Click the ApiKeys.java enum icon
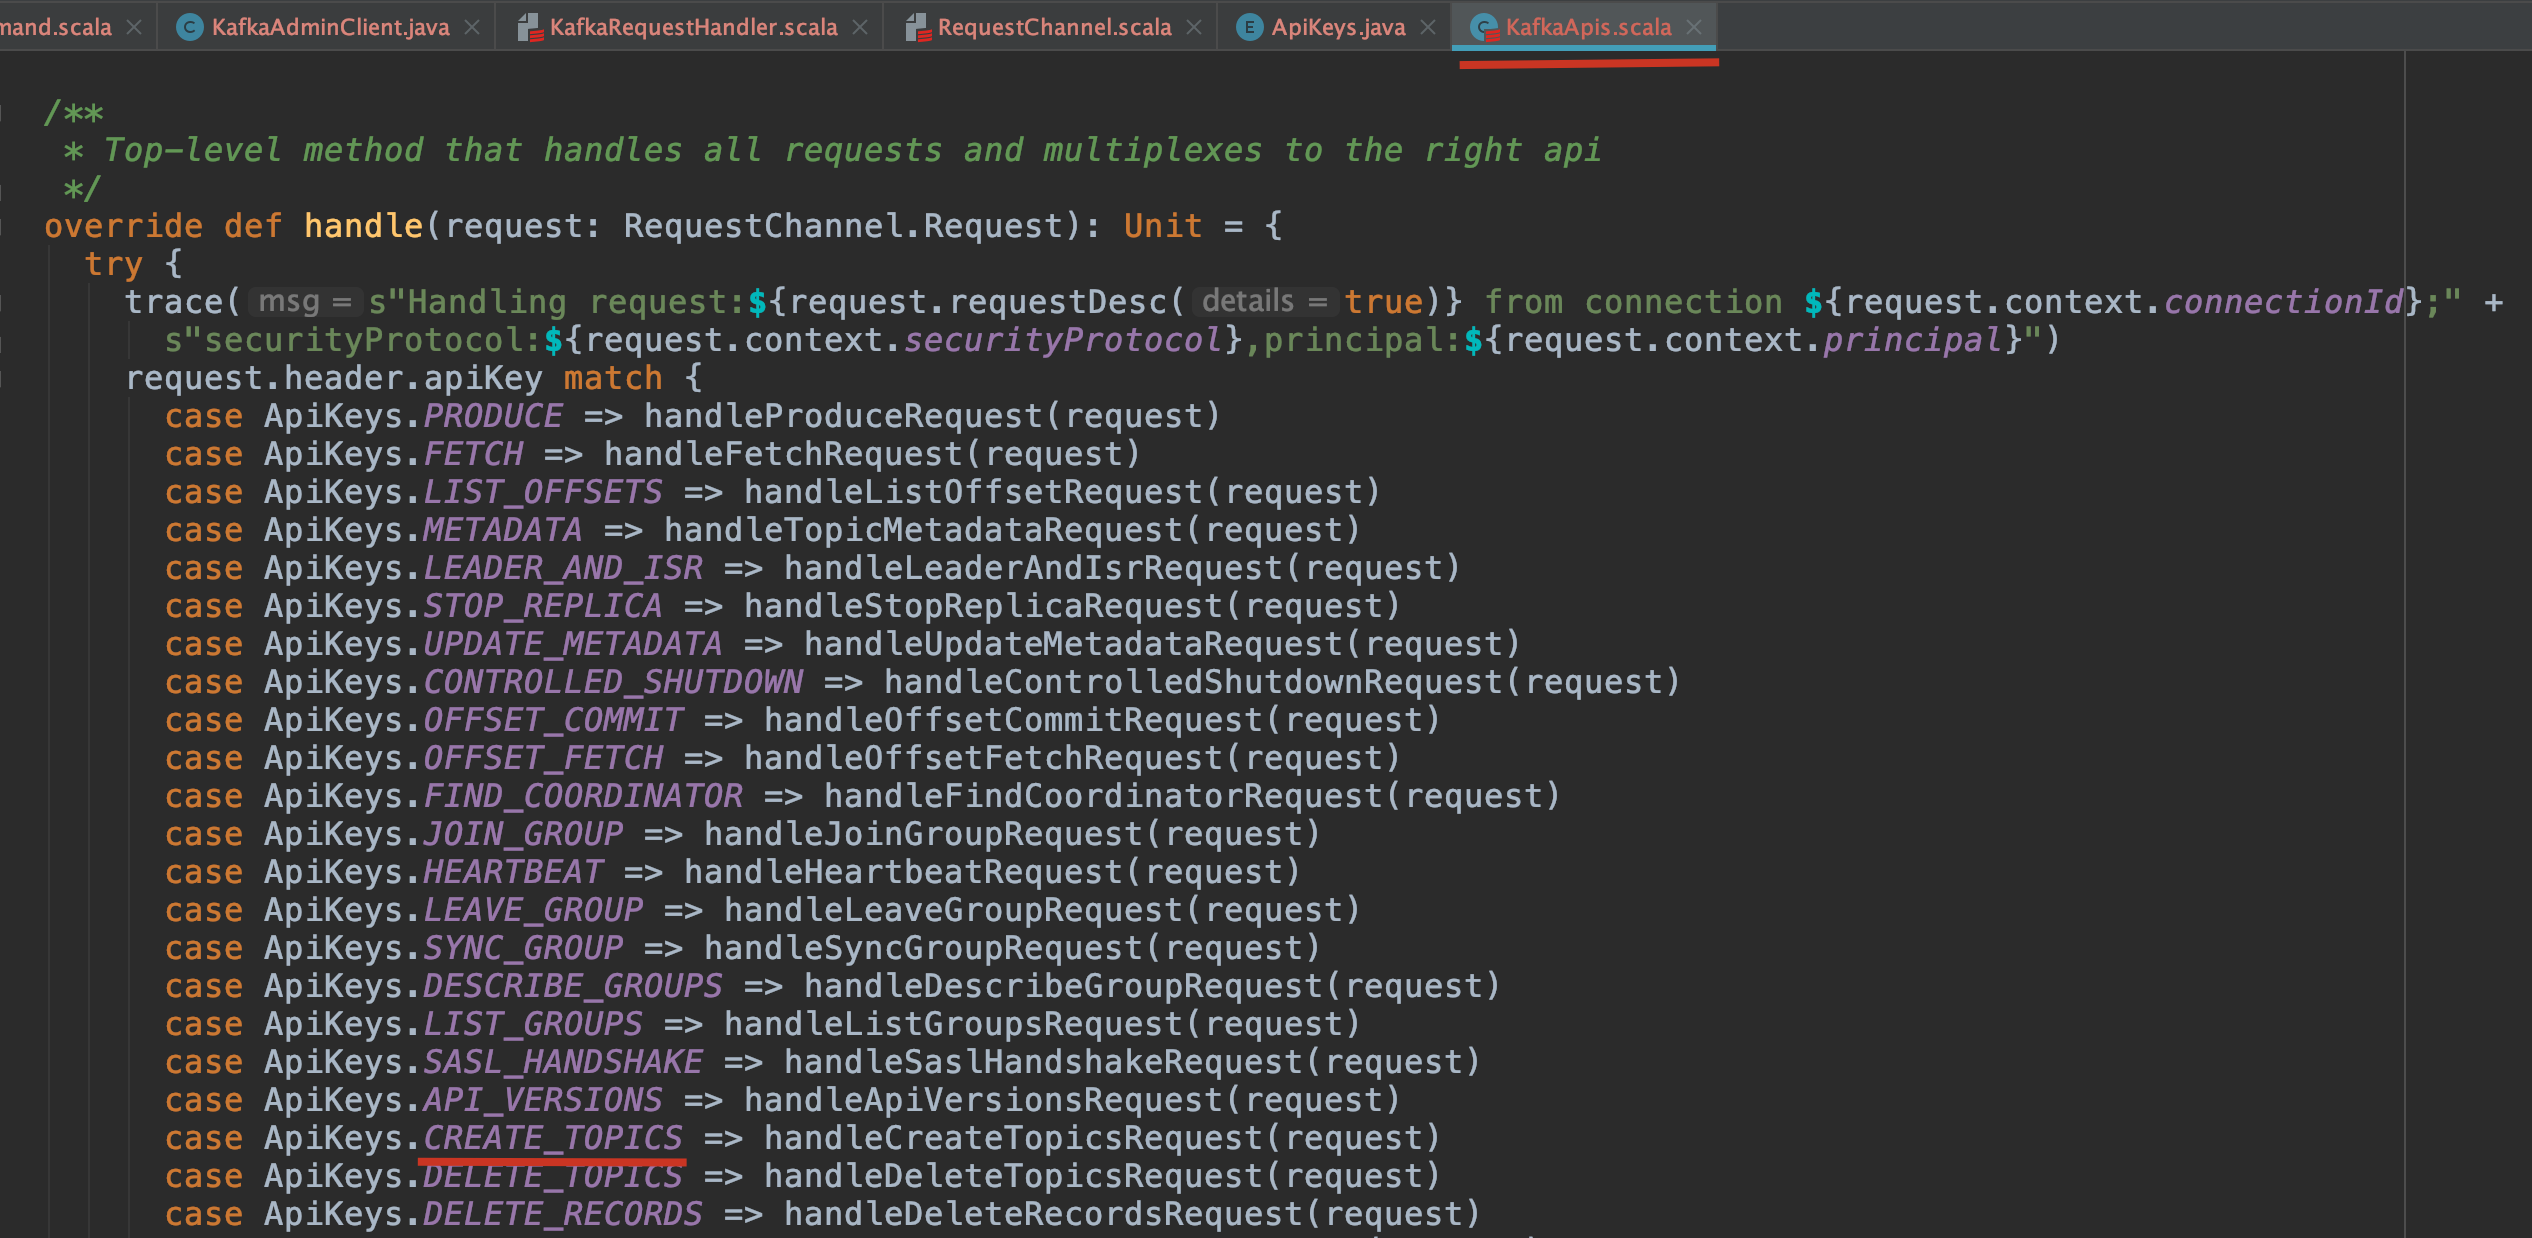This screenshot has width=2532, height=1238. [x=1248, y=28]
